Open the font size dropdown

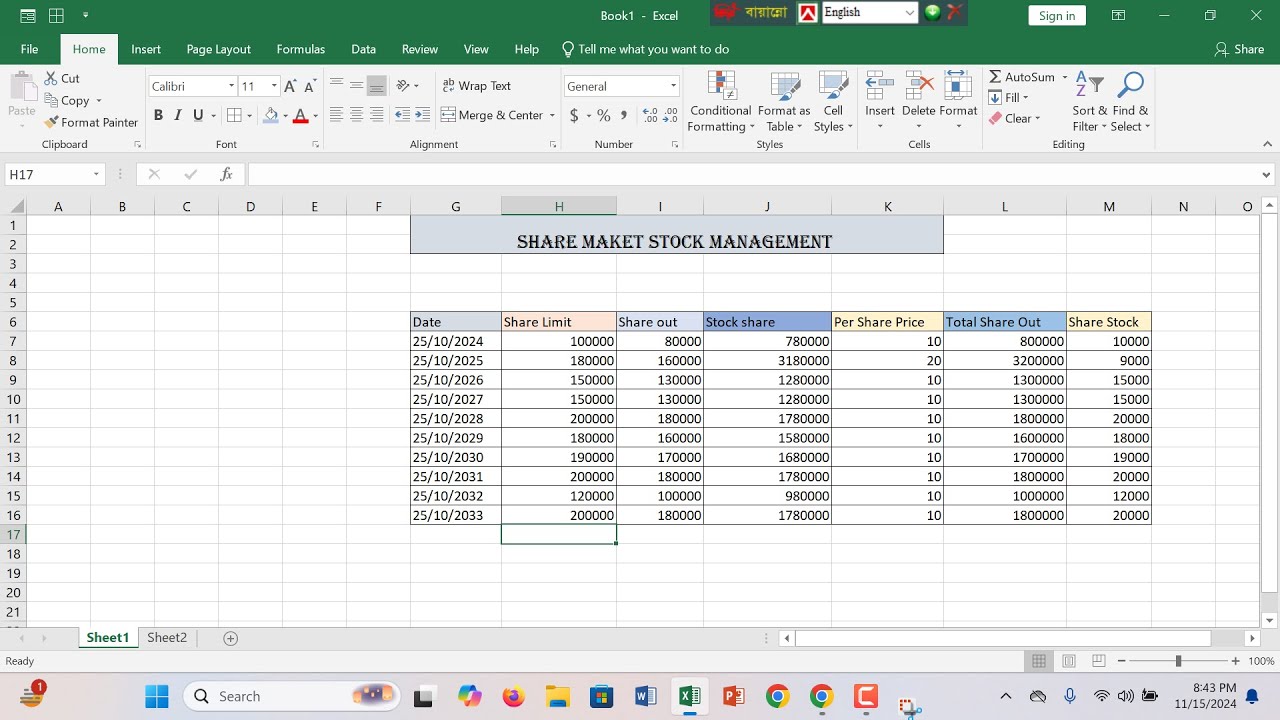(274, 86)
